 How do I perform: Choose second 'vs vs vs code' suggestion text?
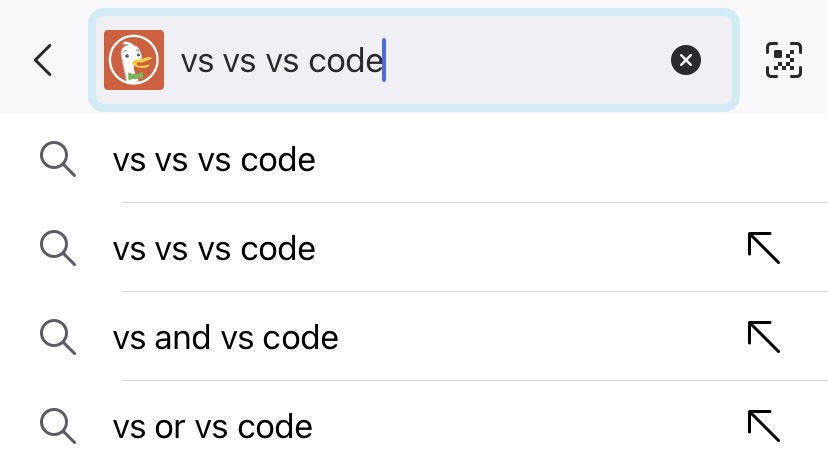214,248
